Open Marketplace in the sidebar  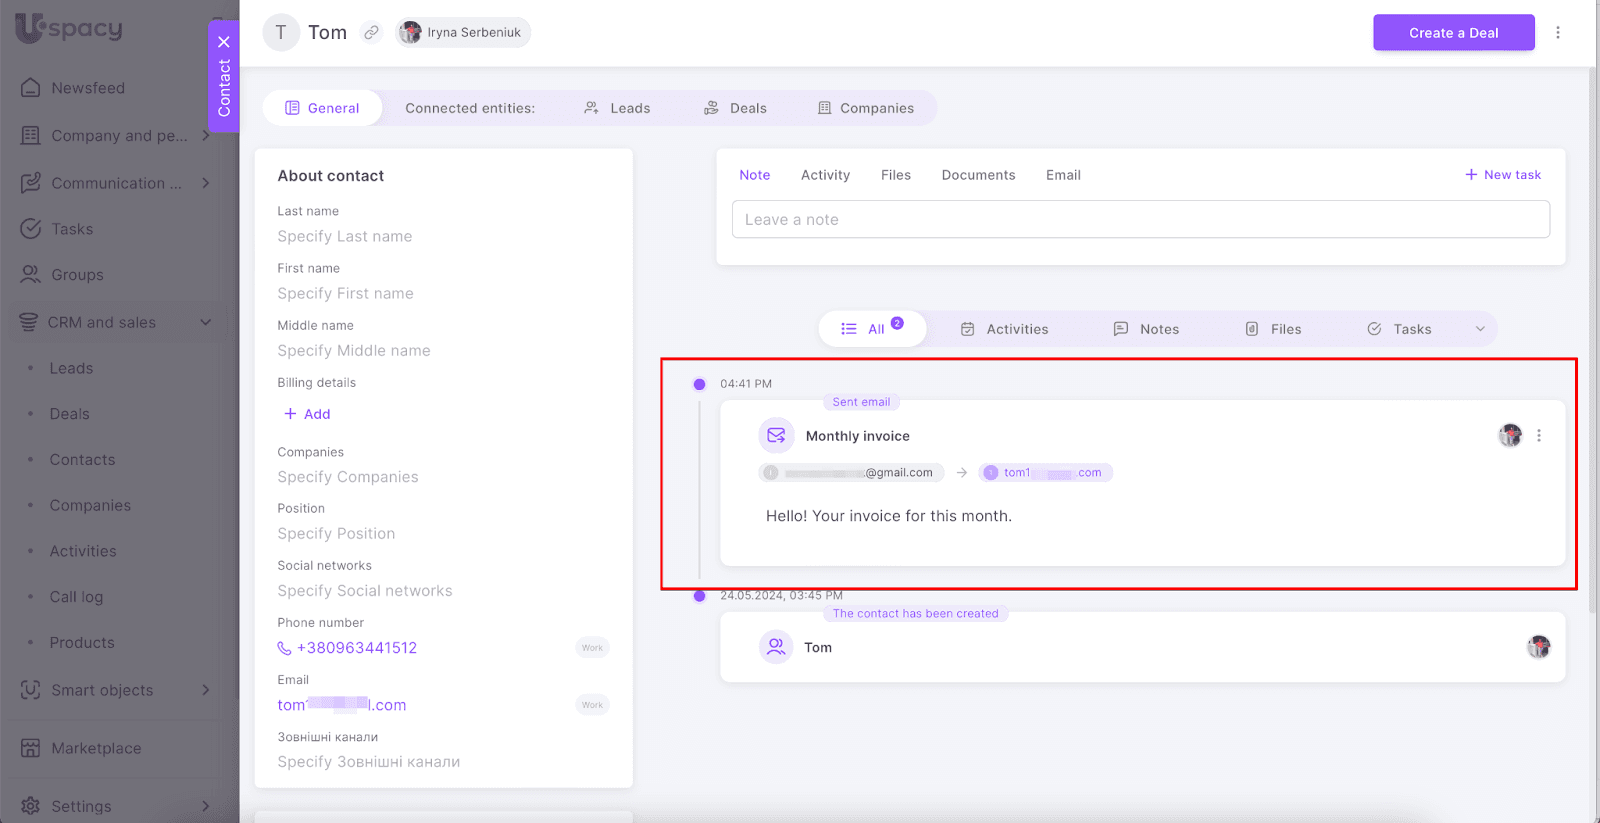click(96, 748)
